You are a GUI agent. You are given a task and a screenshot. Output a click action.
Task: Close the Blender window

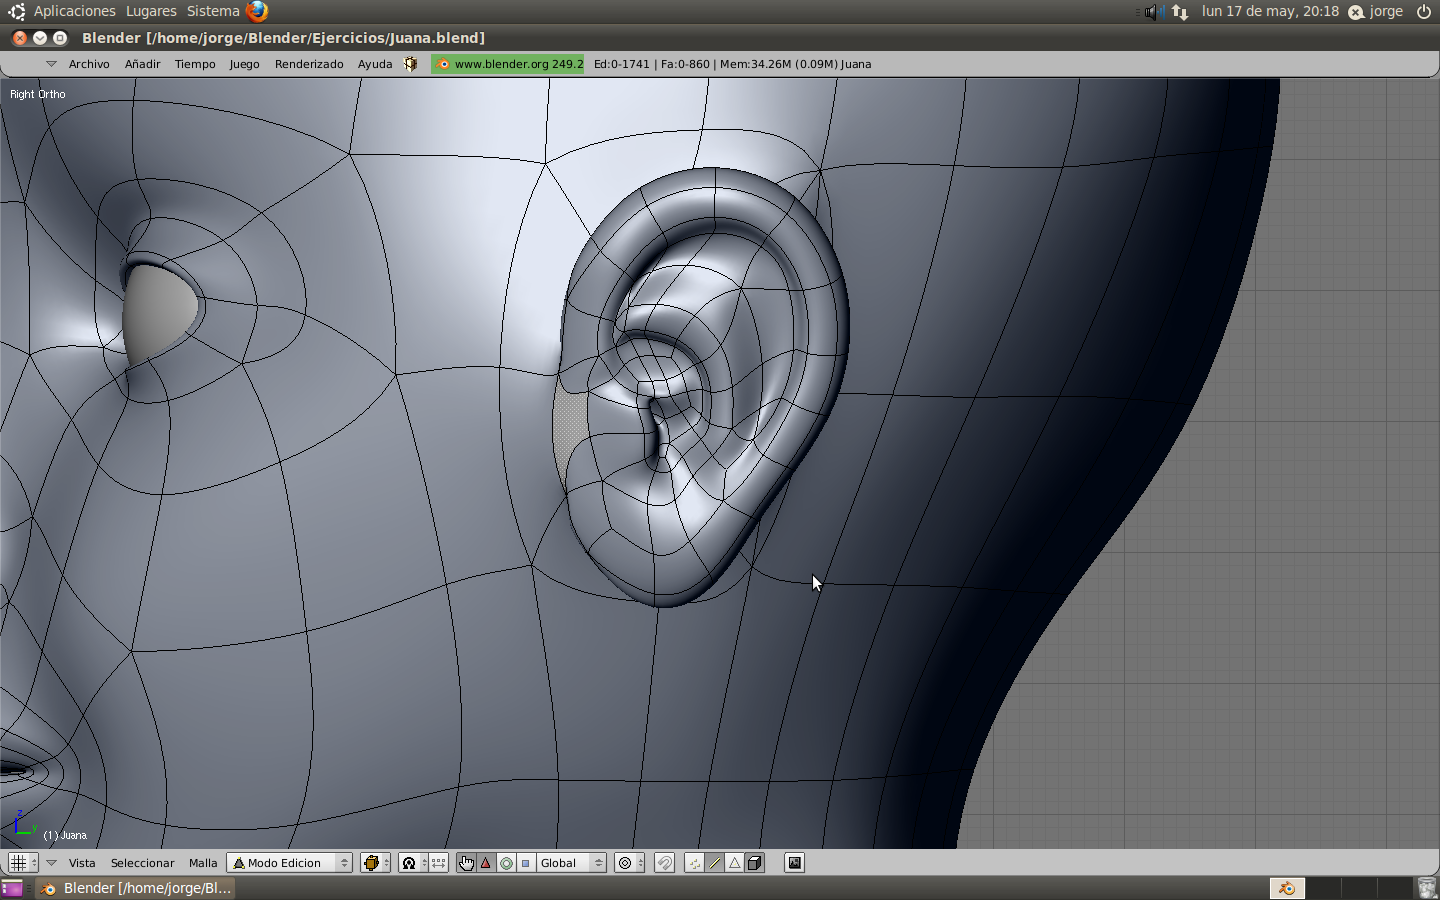[20, 38]
